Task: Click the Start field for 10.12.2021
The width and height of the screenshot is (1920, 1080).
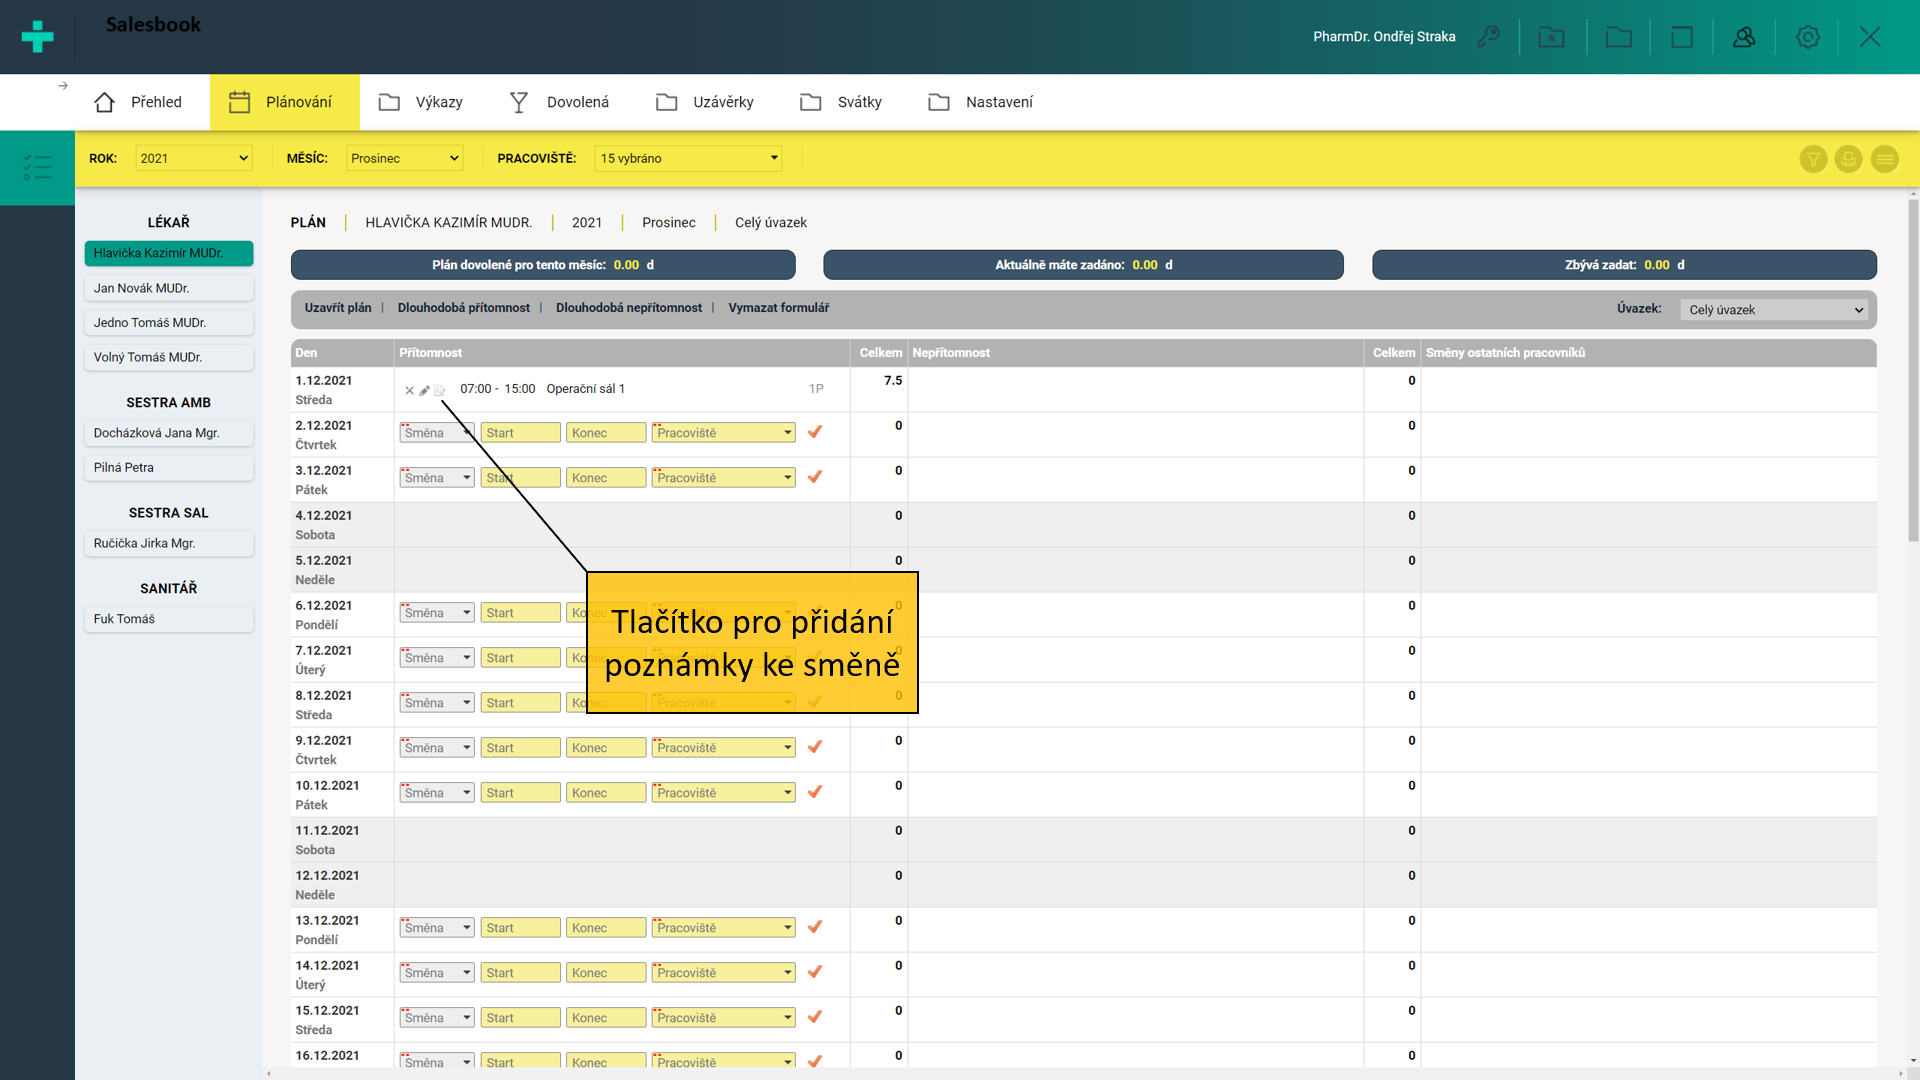Action: (520, 793)
